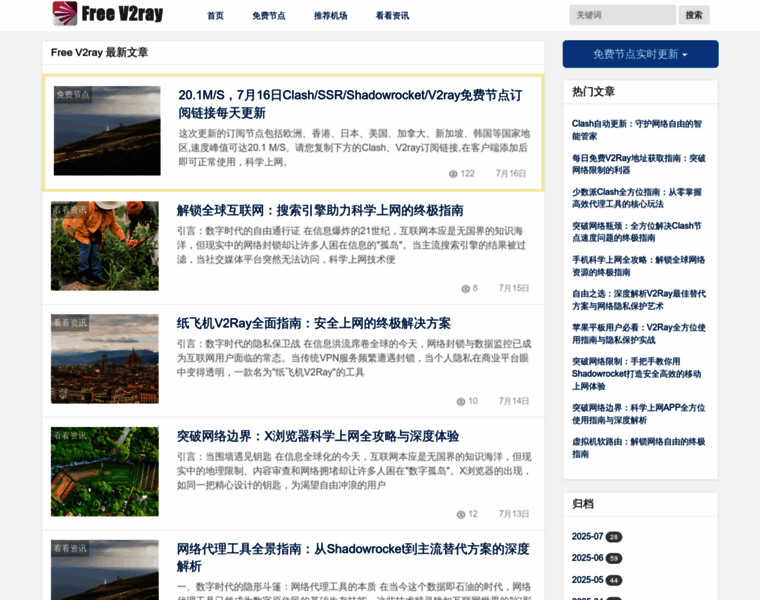Open hot article 每日免费V2Ray地址获取指南
The image size is (760, 600).
point(638,164)
